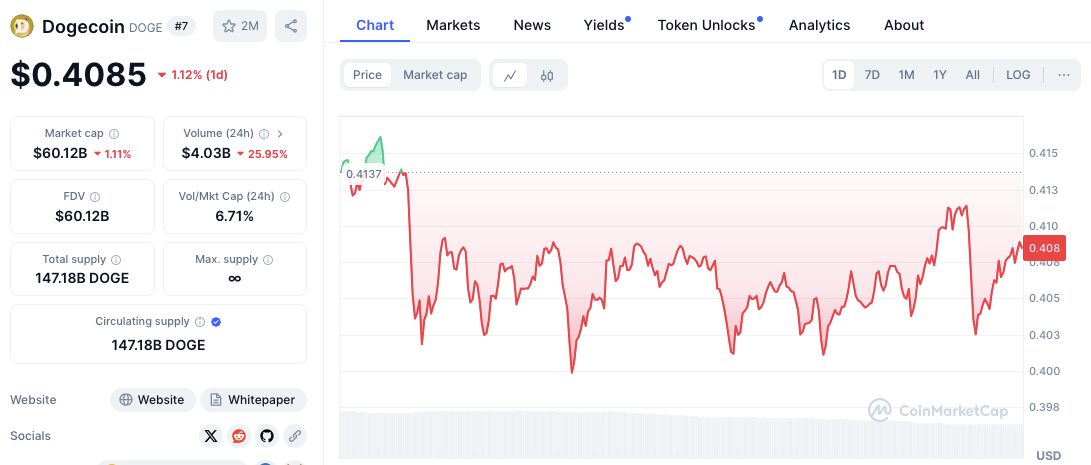Switch to the Markets tab

coord(453,26)
